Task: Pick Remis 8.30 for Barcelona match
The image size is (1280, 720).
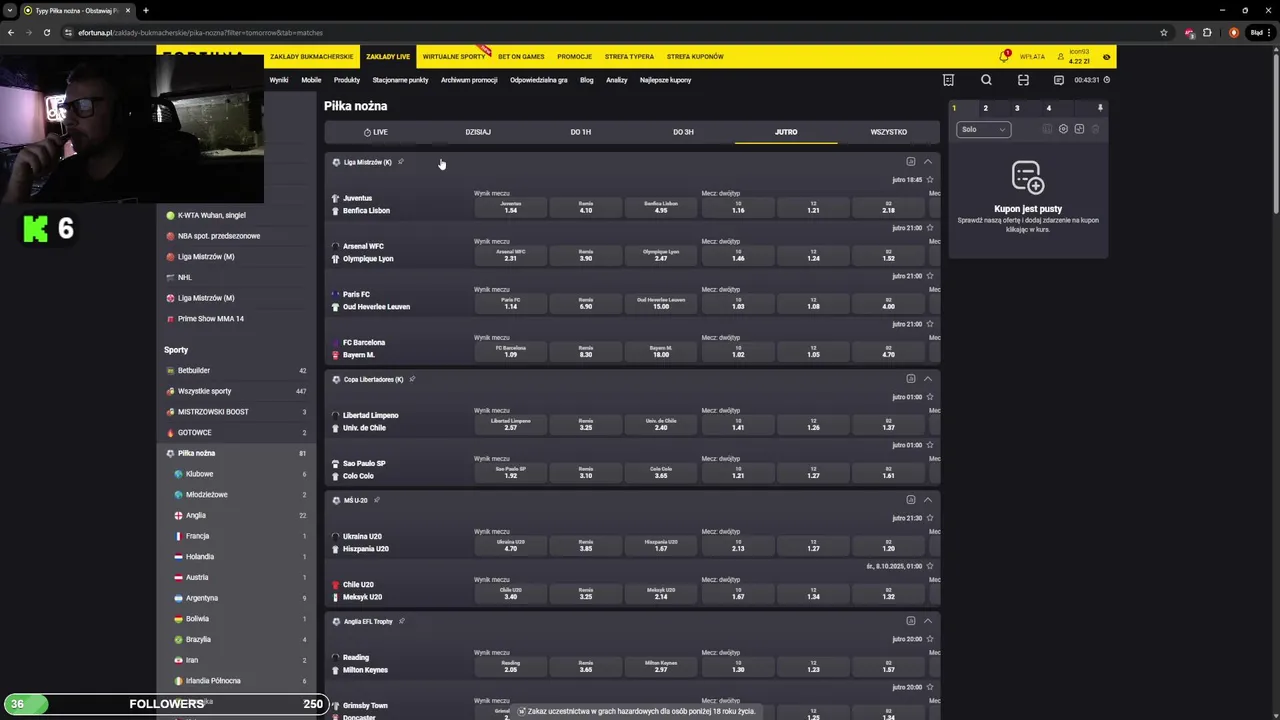Action: (586, 351)
